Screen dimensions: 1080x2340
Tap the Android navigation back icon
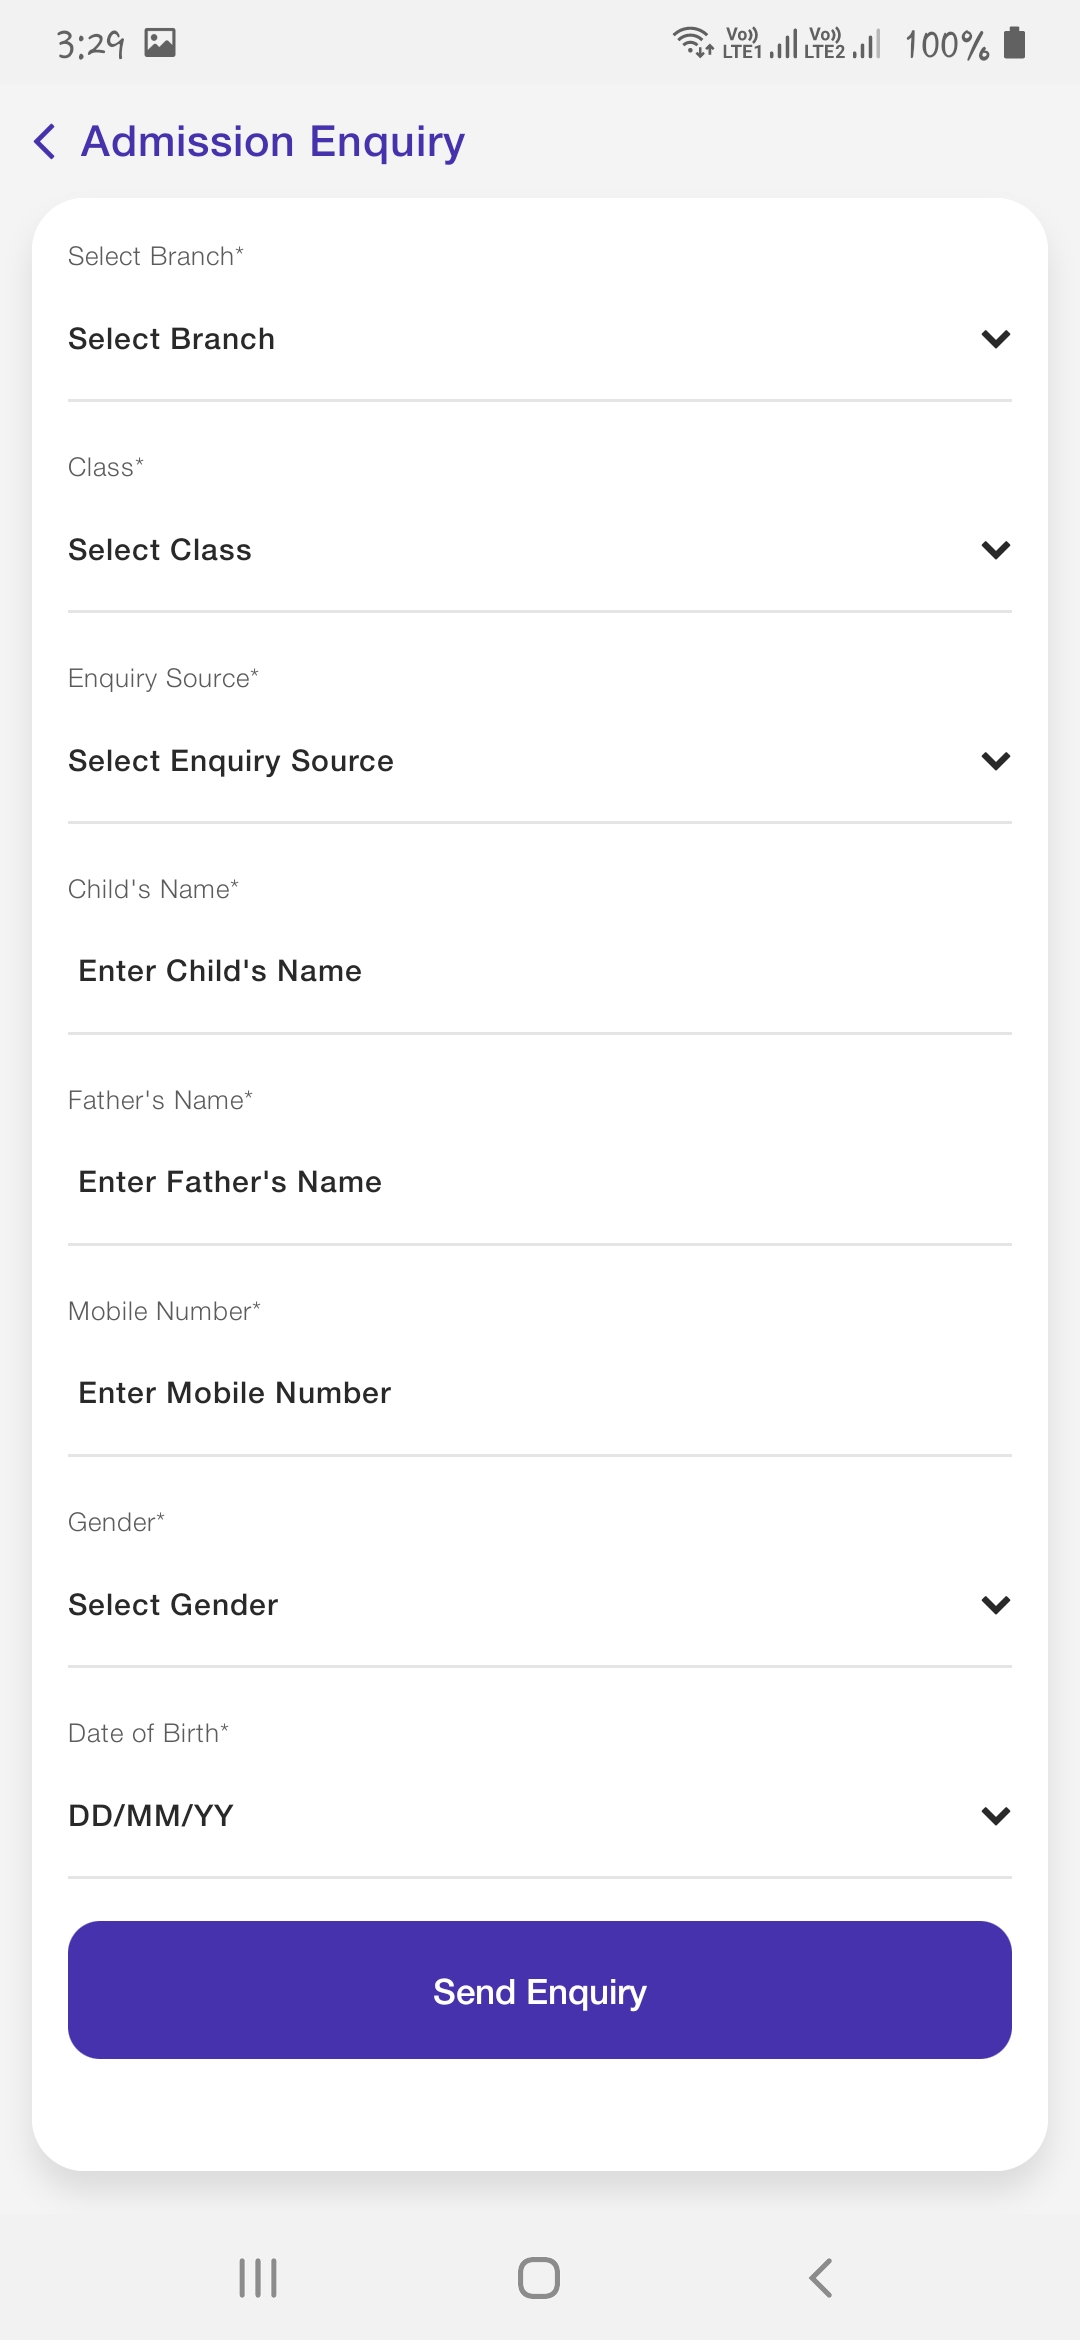pos(820,2278)
